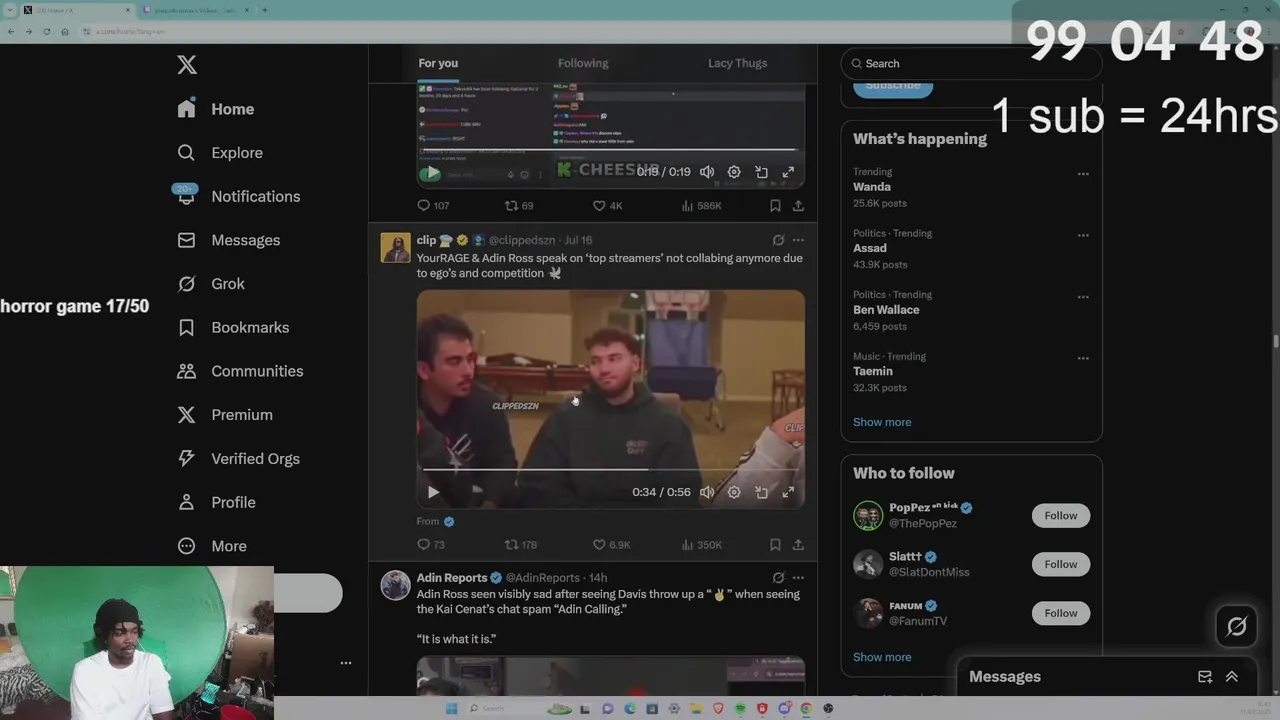The width and height of the screenshot is (1280, 720).
Task: Mute the top video at 0:19
Action: coord(707,172)
